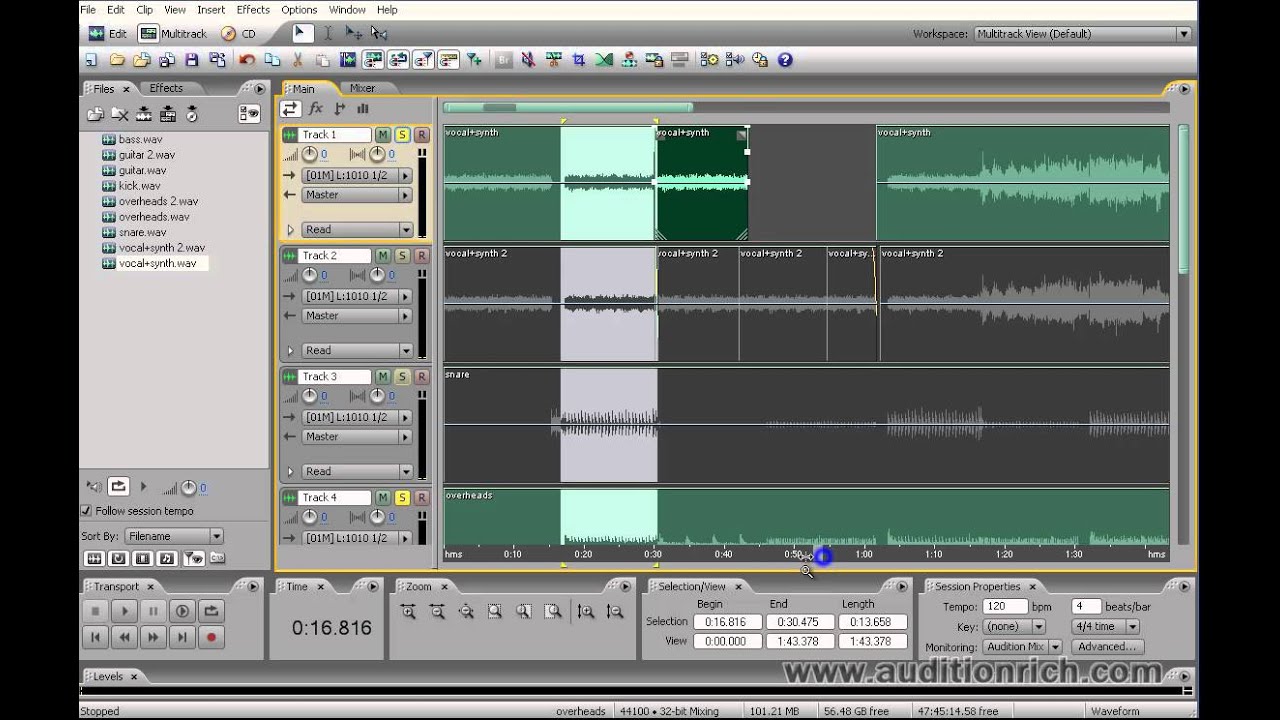1280x720 pixels.
Task: Click the Open folder icon in toolbar
Action: [117, 60]
